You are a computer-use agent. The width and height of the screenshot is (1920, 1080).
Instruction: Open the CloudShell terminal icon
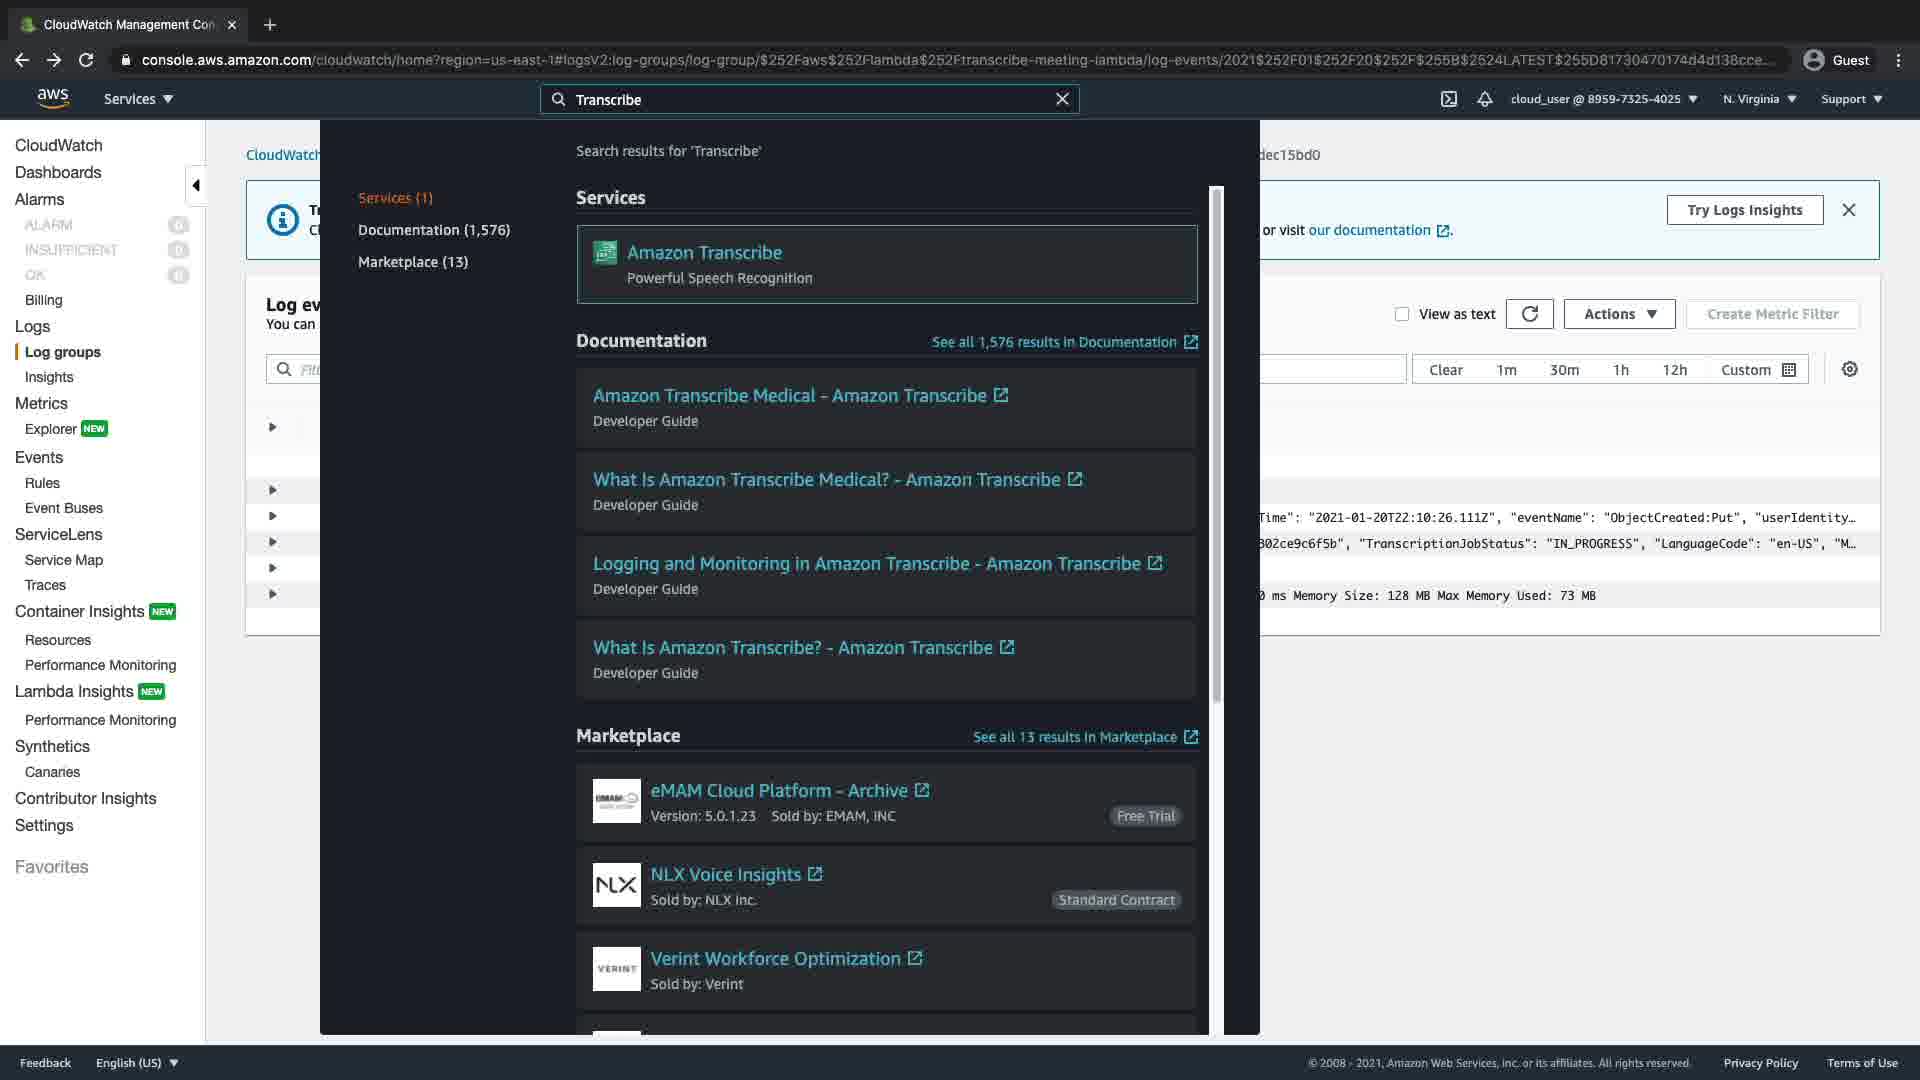click(1448, 99)
